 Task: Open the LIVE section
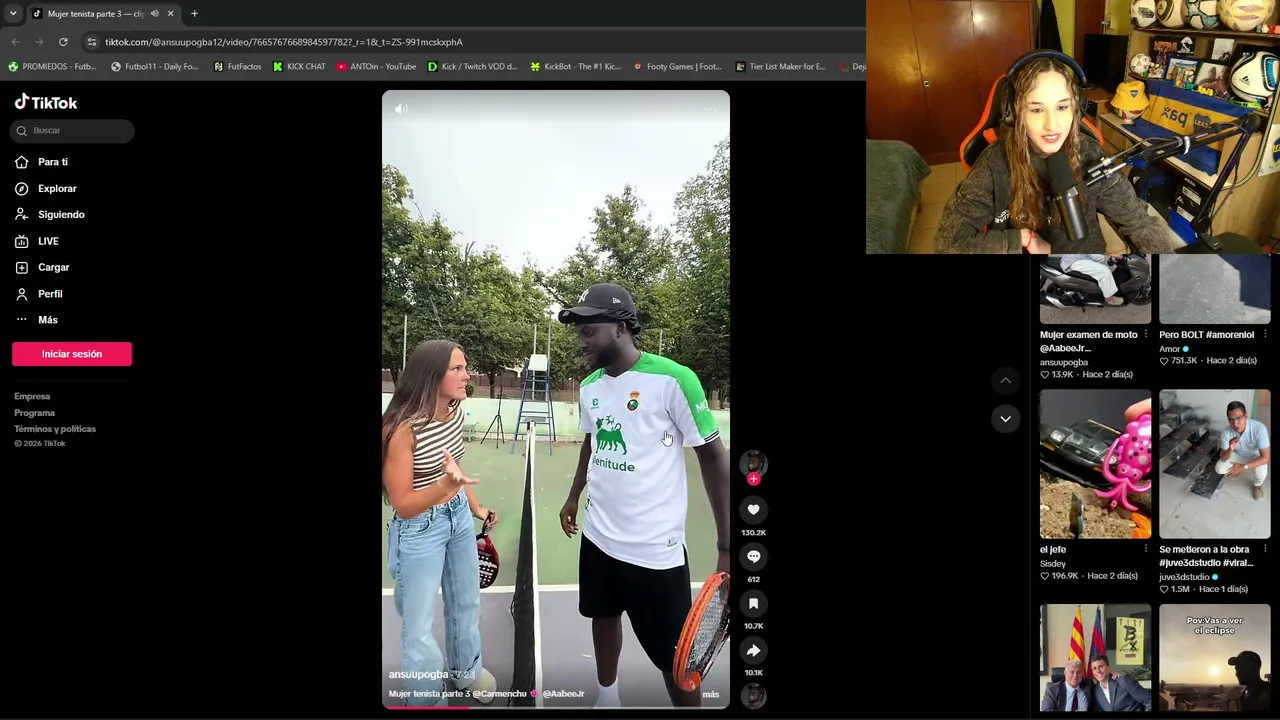(x=37, y=241)
